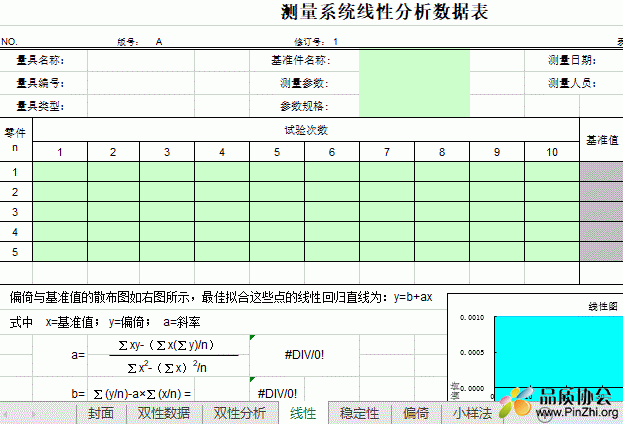Viewport: 623px width, 424px height.
Task: Click the green 参数规格 input cell
Action: pos(414,106)
